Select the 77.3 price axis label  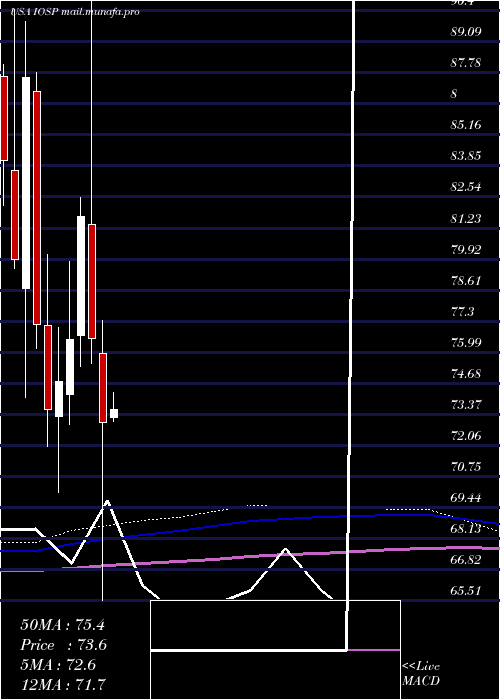(x=463, y=311)
